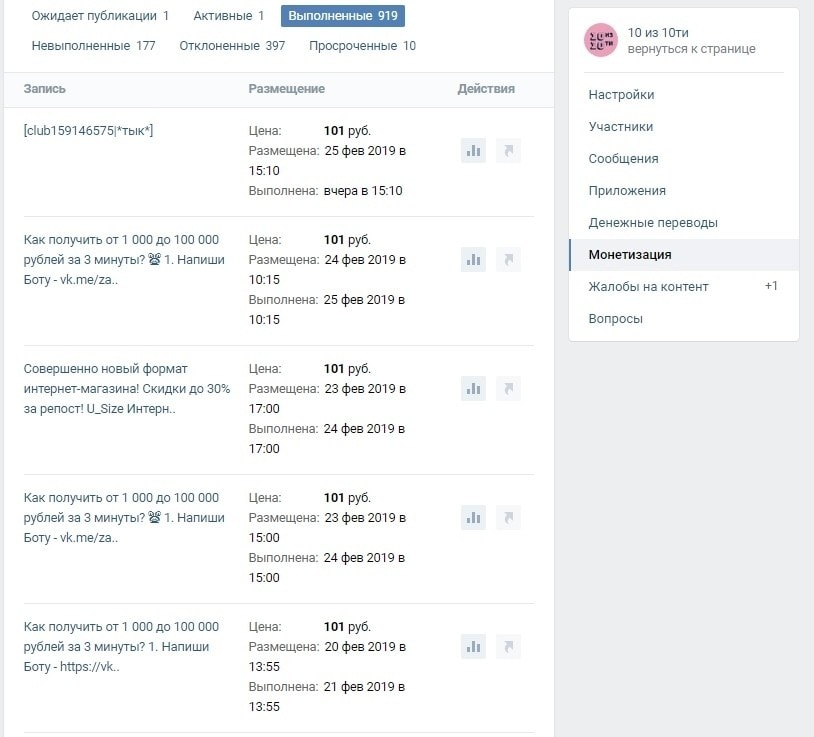The image size is (814, 737).
Task: Click the 10 из 10ти community avatar
Action: pyautogui.click(x=601, y=40)
